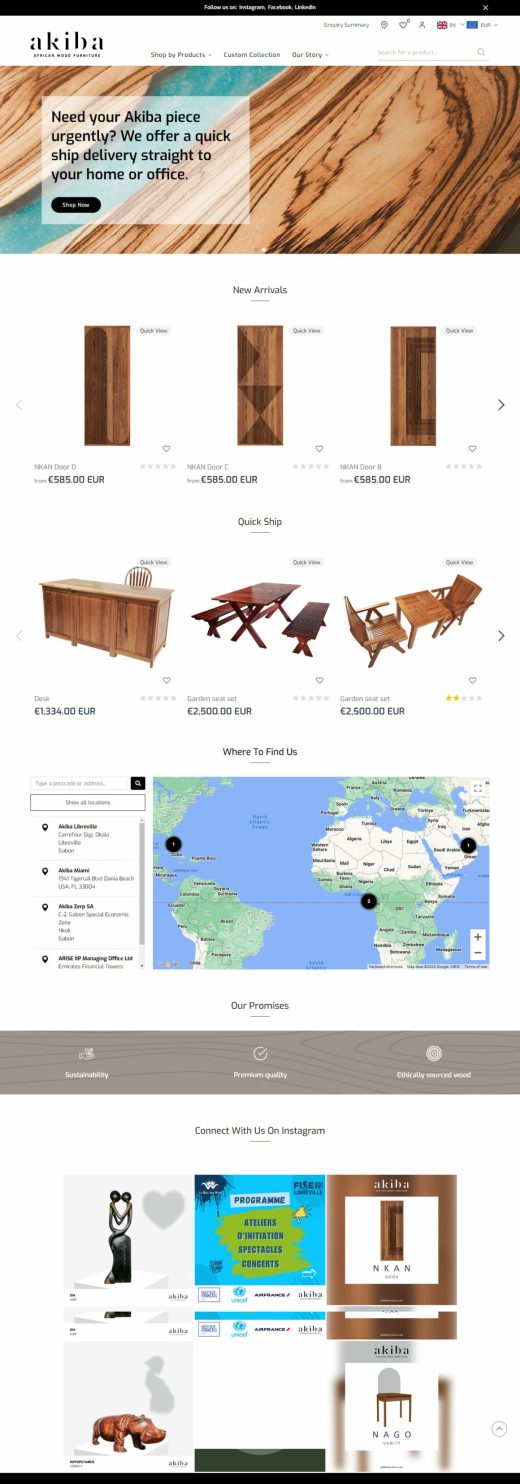Expand the Shop by Products menu
520x1484 pixels.
click(x=182, y=55)
